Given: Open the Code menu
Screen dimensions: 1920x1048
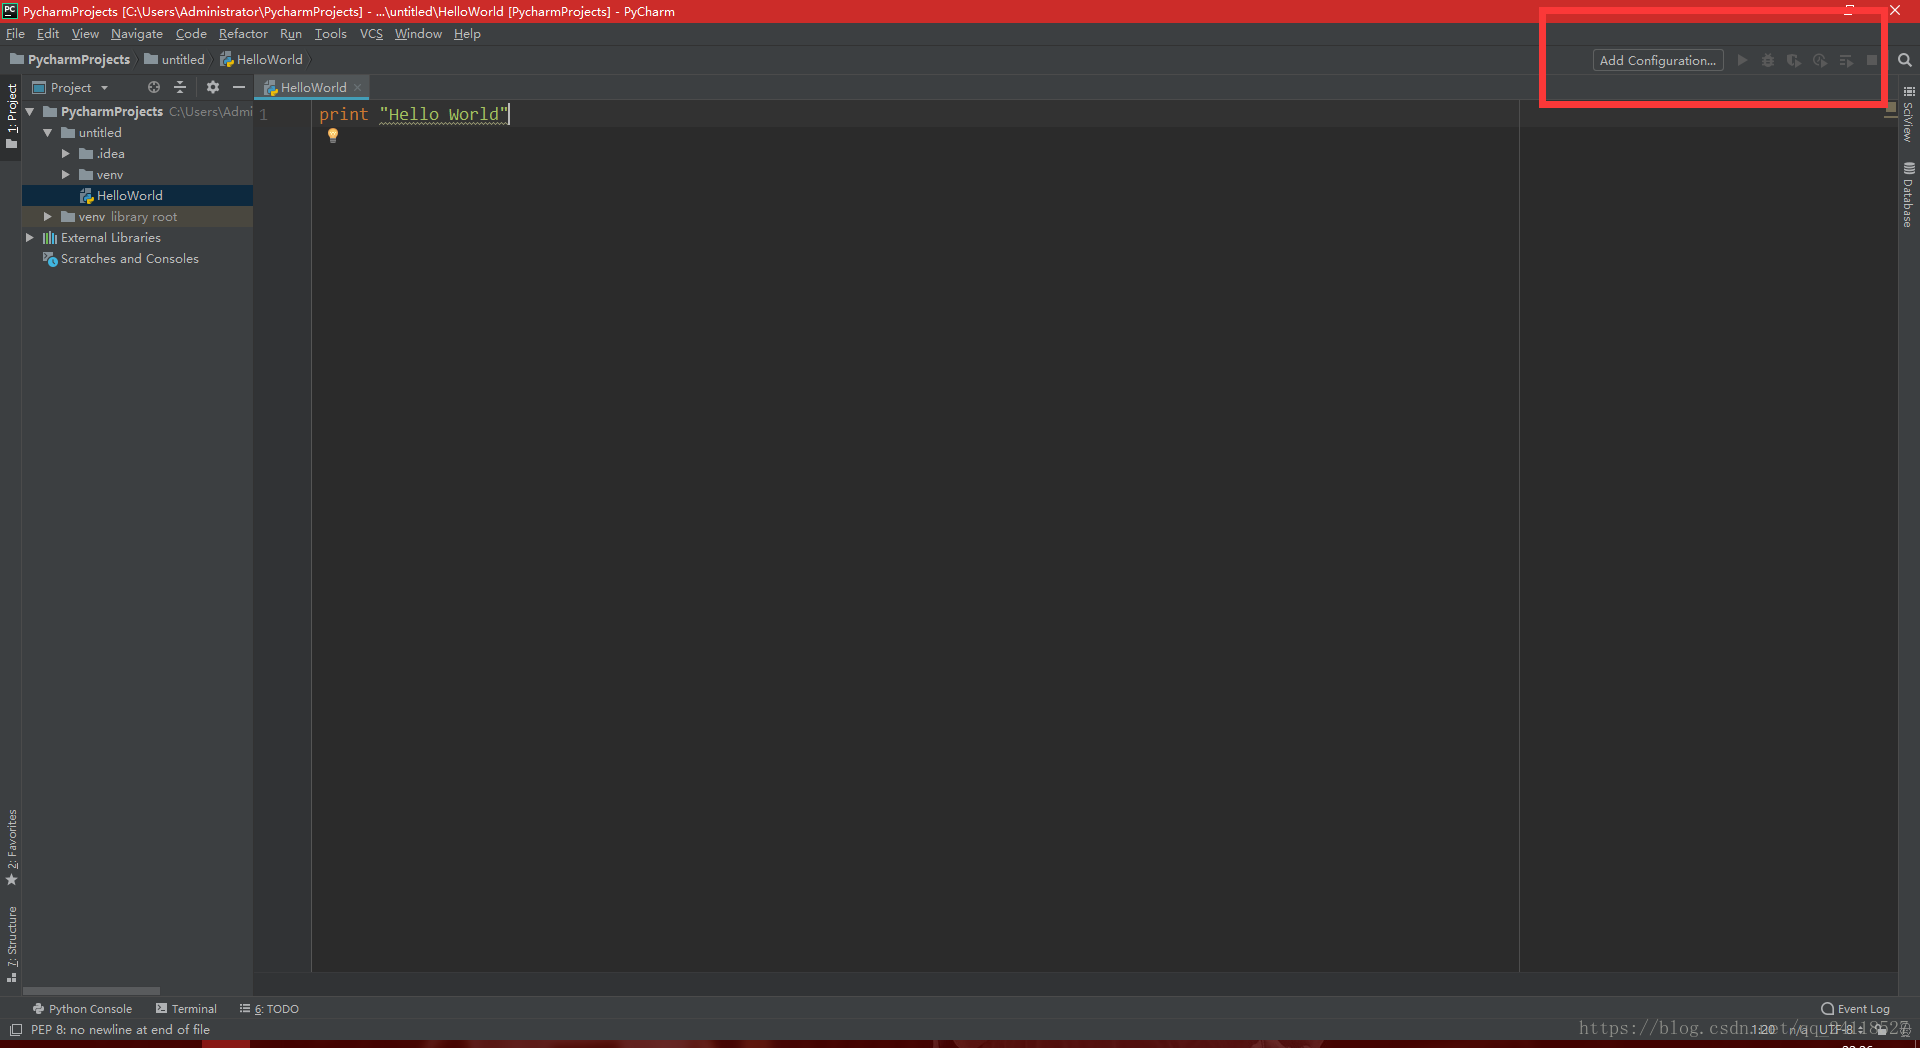Looking at the screenshot, I should 191,34.
